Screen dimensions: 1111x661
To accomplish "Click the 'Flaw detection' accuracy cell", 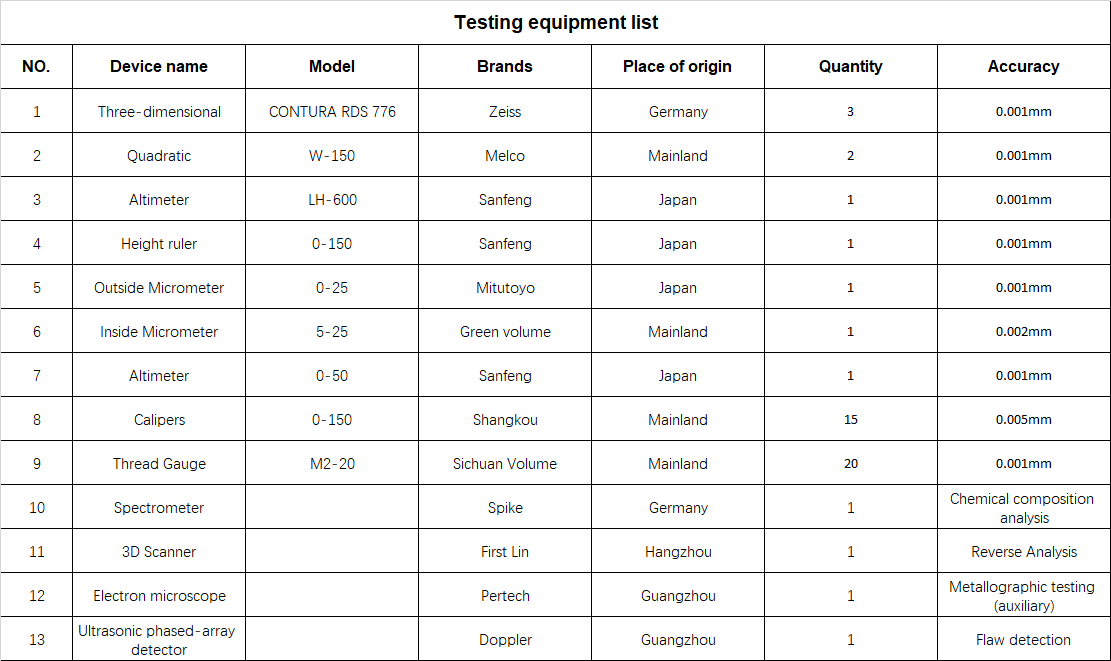I will click(1024, 639).
